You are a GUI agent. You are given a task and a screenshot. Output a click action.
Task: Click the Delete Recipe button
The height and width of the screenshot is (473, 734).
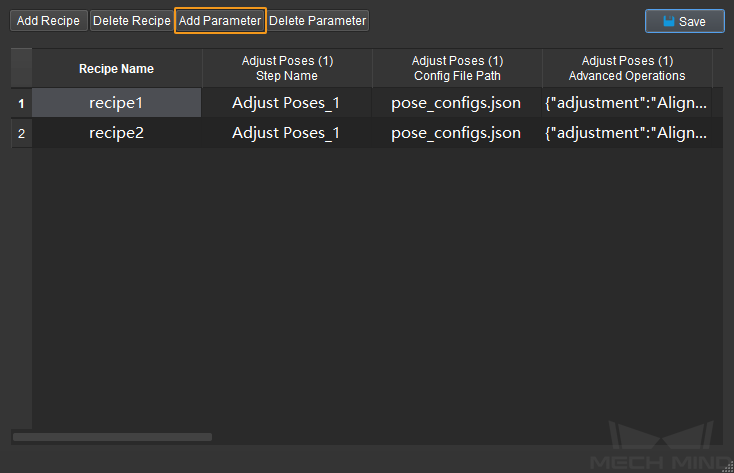[132, 21]
